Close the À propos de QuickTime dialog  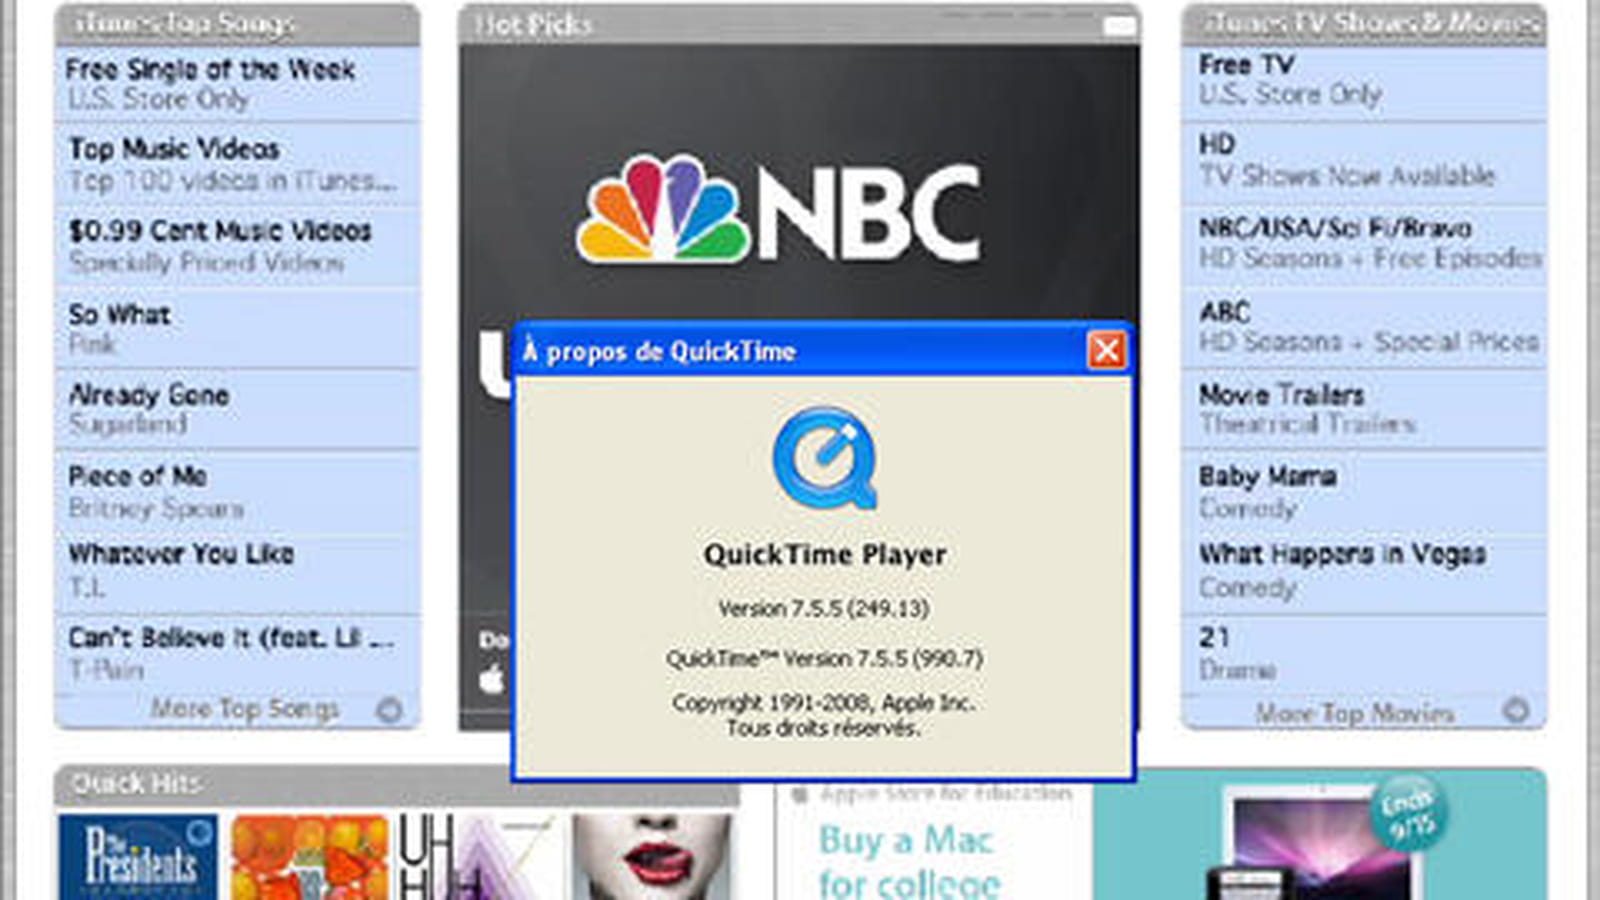[1106, 350]
